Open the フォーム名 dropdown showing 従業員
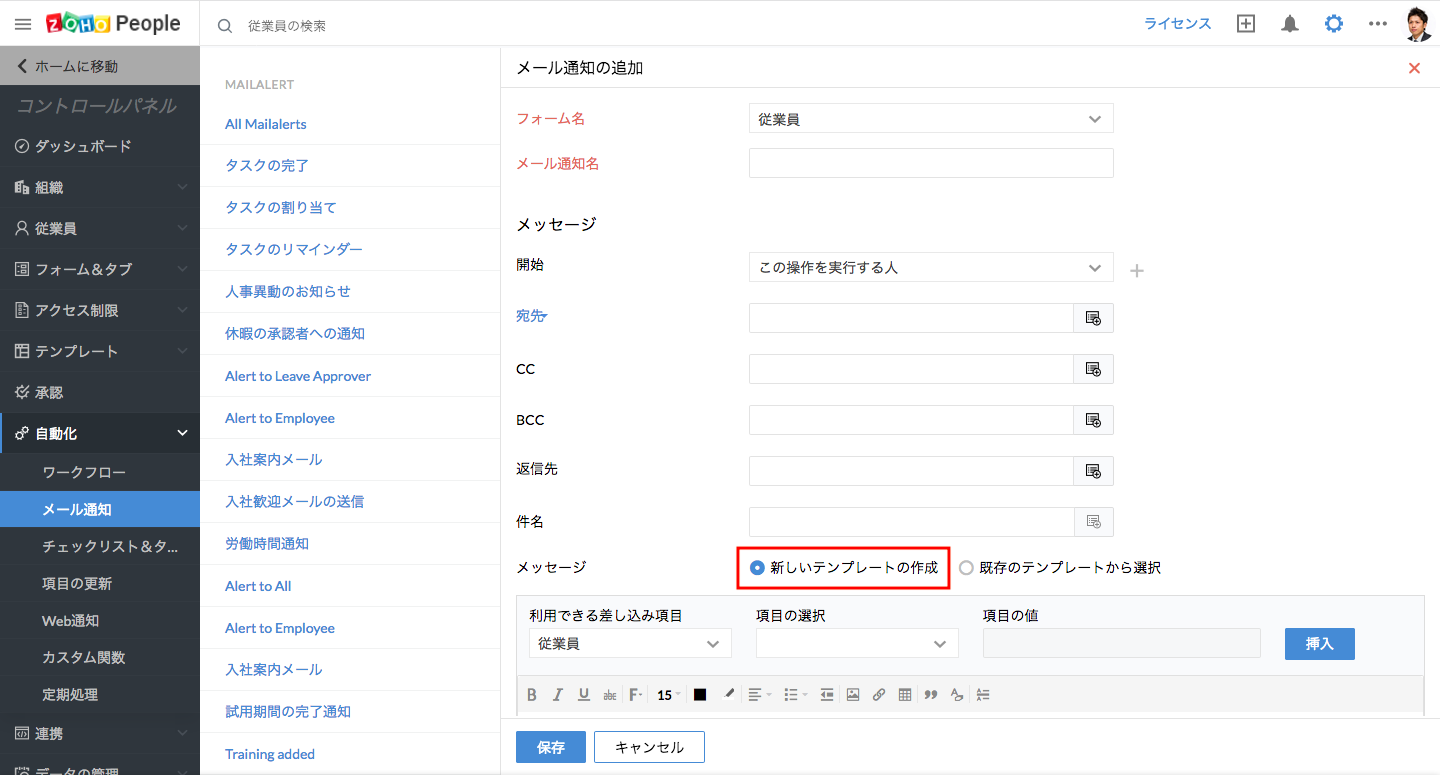This screenshot has height=775, width=1440. click(x=930, y=119)
